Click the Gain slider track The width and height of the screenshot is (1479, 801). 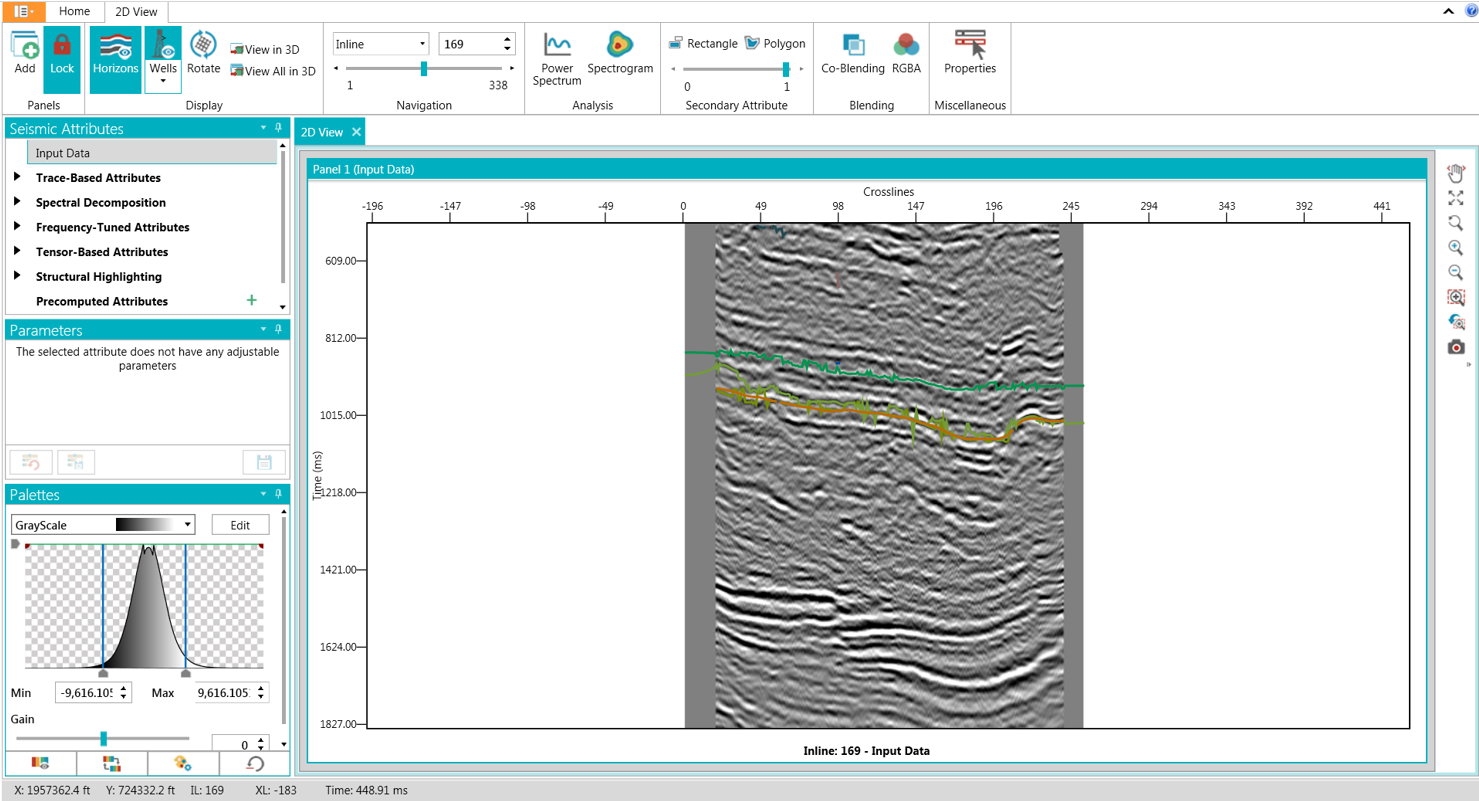103,739
